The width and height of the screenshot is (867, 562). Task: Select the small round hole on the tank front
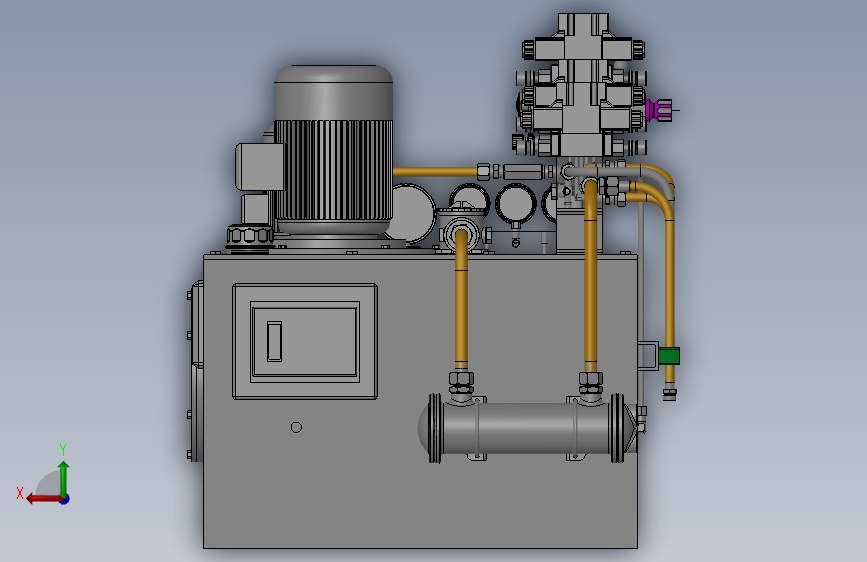pos(296,427)
